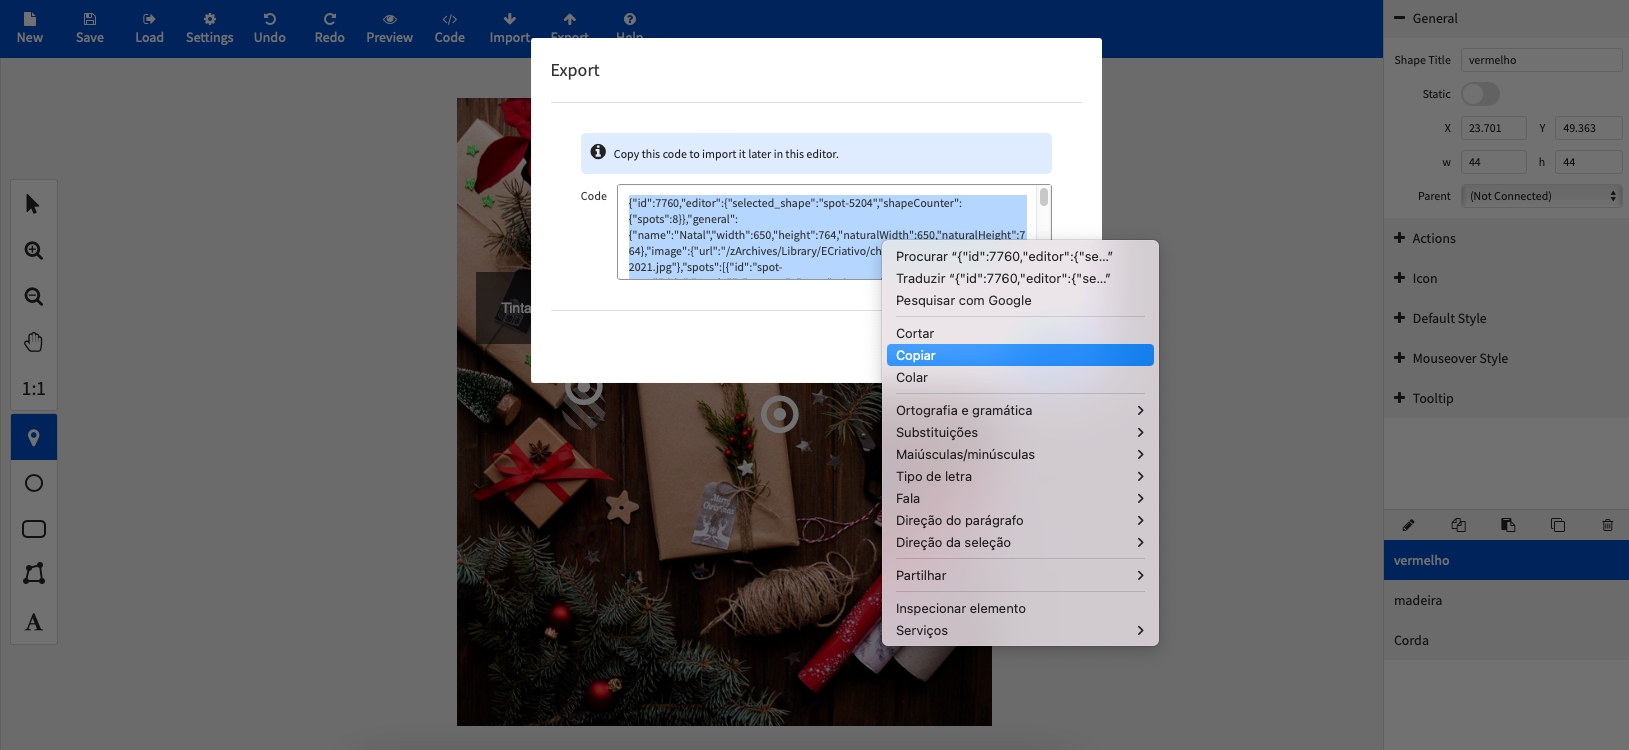Open Settings from the top toolbar
The image size is (1629, 750).
[209, 28]
